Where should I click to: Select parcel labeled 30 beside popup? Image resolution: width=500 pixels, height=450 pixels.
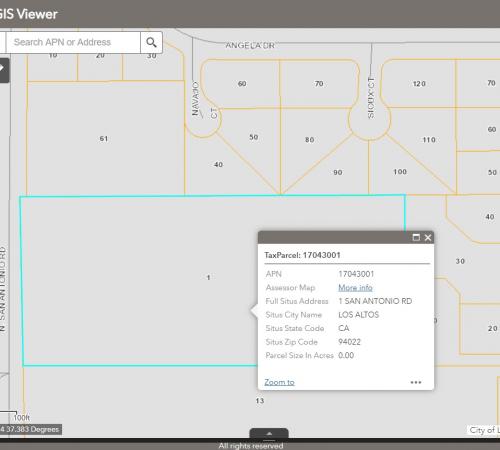460,261
